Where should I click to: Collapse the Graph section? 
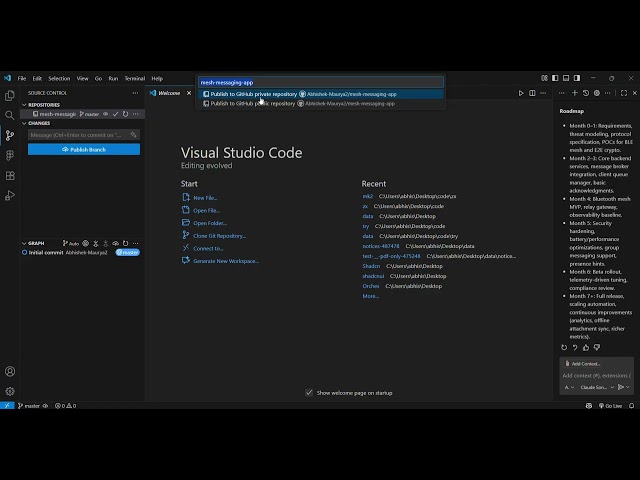24,243
